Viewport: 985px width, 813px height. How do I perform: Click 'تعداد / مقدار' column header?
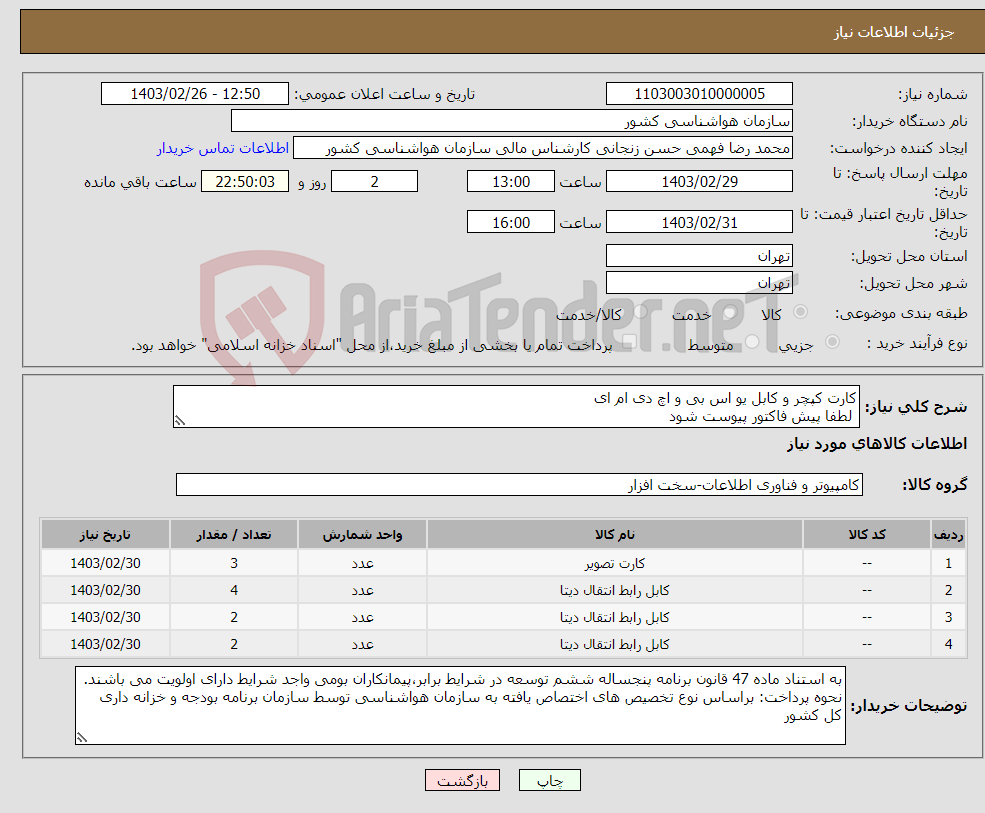point(234,535)
